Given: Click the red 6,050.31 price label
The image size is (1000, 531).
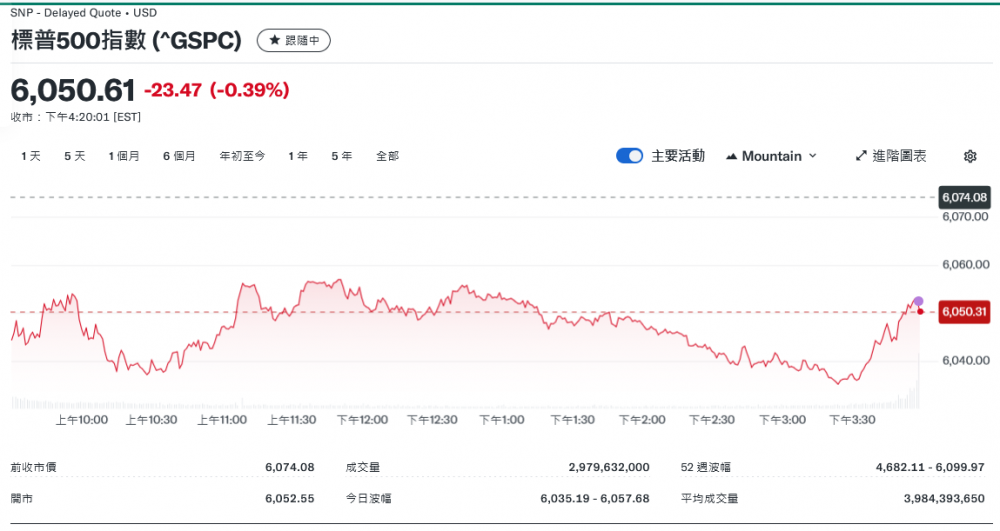Looking at the screenshot, I should 964,312.
